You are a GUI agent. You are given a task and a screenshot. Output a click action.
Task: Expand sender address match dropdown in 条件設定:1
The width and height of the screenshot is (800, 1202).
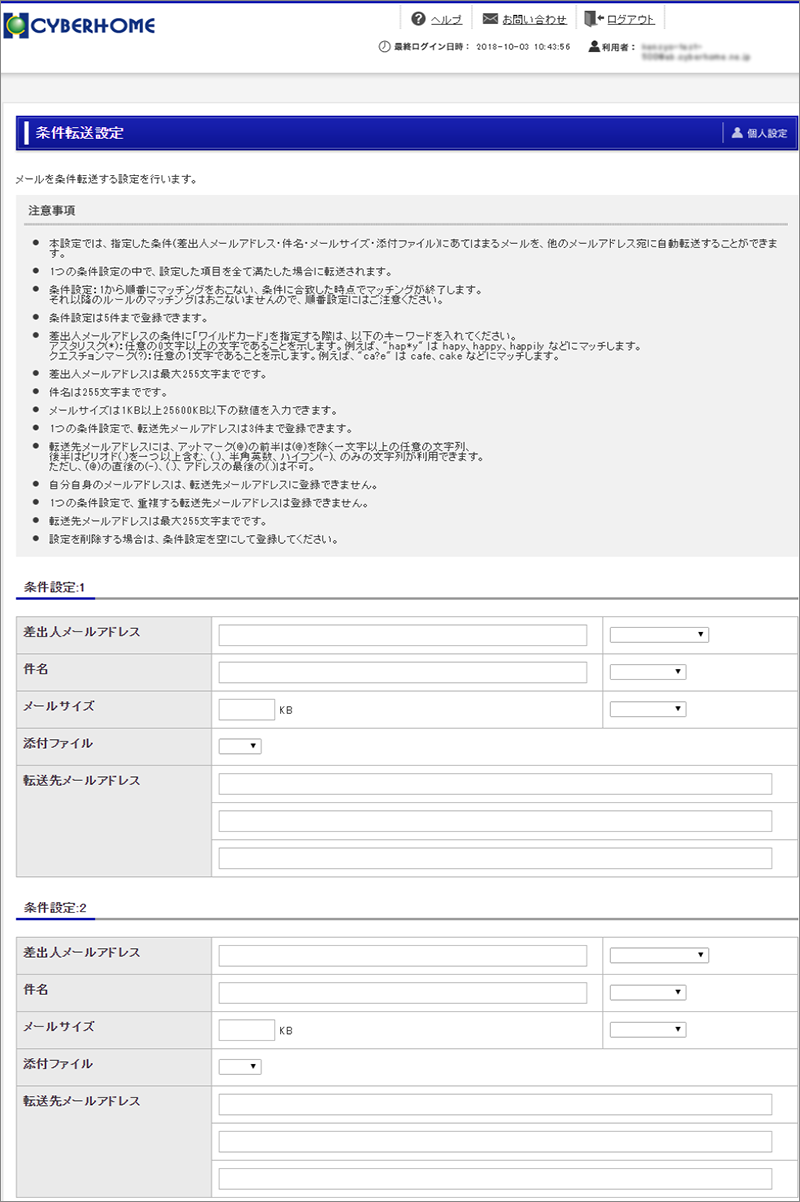(x=659, y=635)
